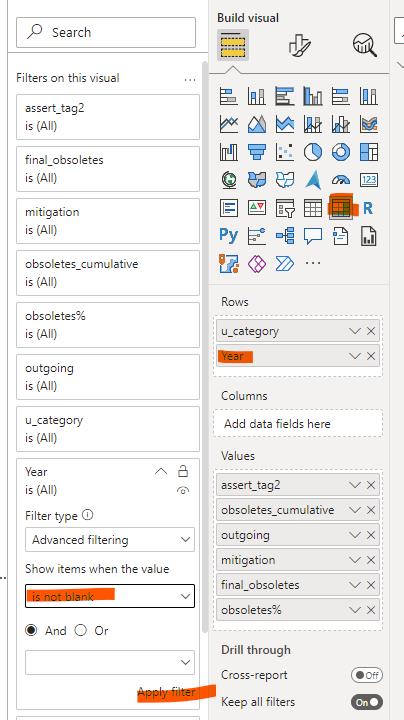Select the gauge visual
The width and height of the screenshot is (404, 720).
(x=341, y=180)
